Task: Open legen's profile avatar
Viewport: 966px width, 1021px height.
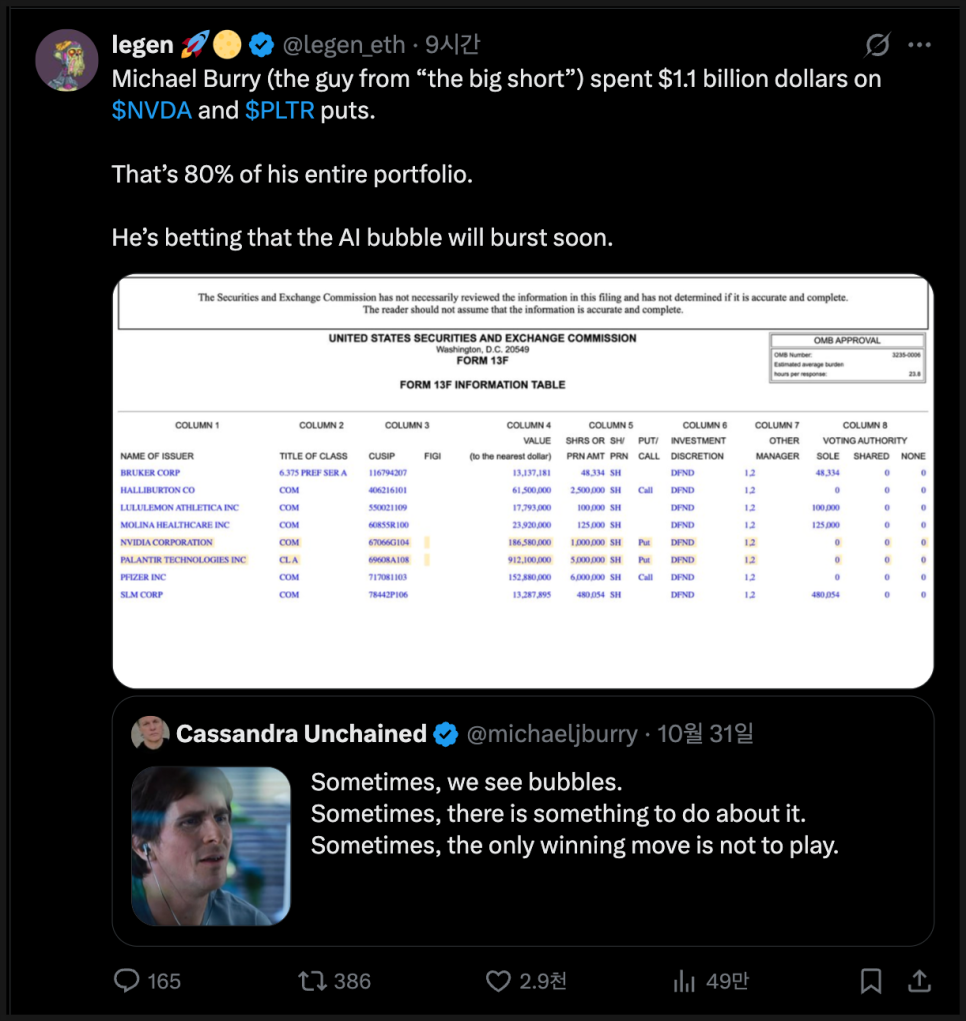Action: point(66,60)
